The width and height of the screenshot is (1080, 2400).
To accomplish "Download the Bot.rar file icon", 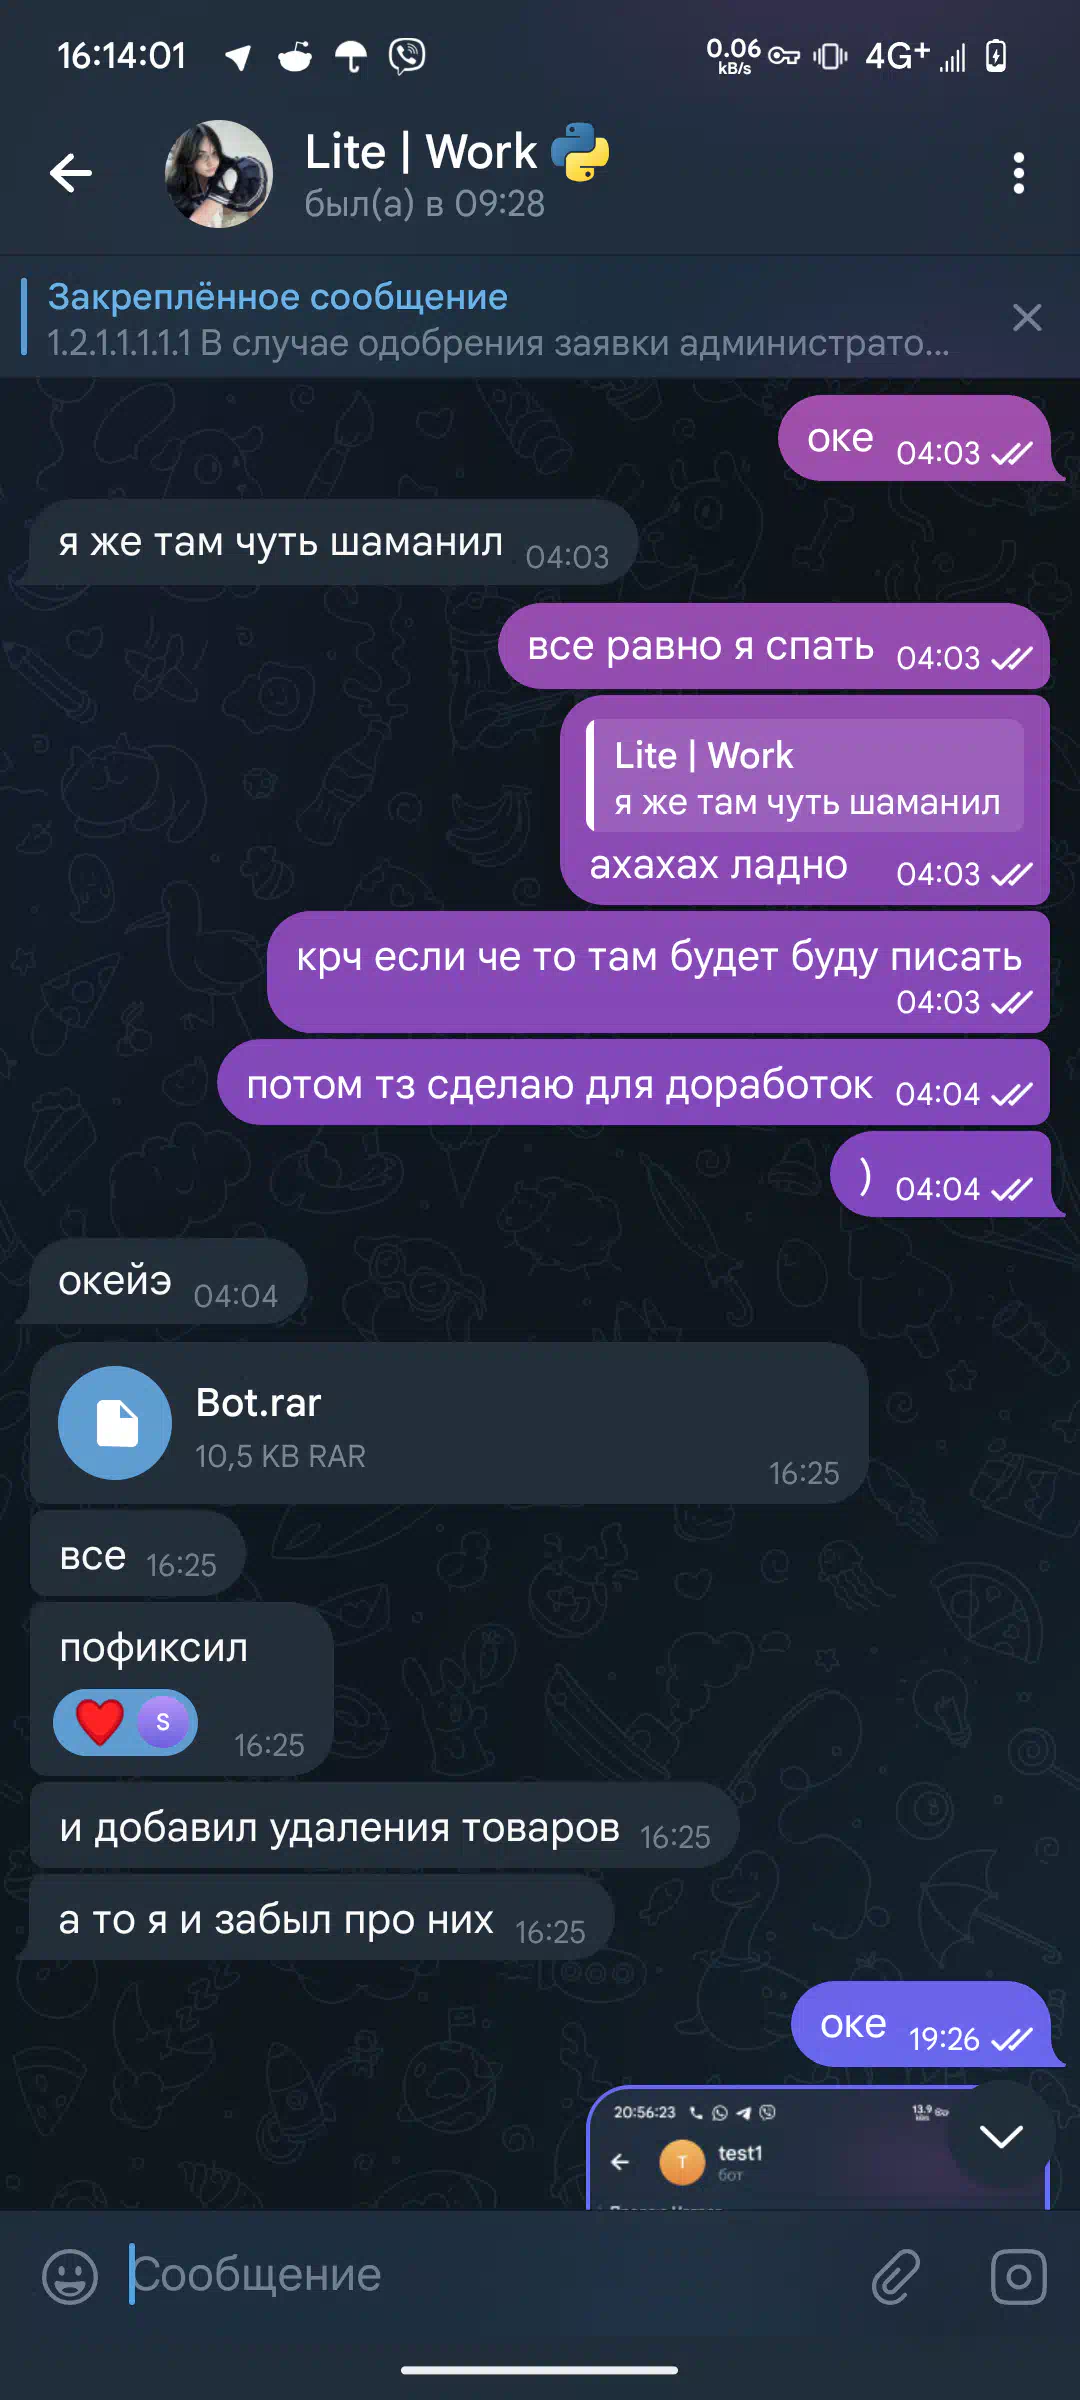I will [x=115, y=1422].
